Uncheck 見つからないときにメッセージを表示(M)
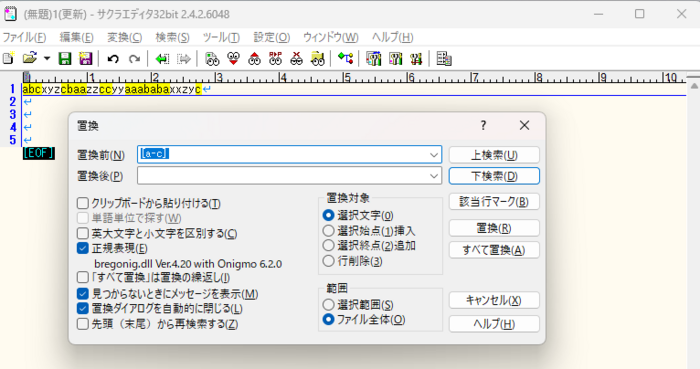 (x=83, y=294)
